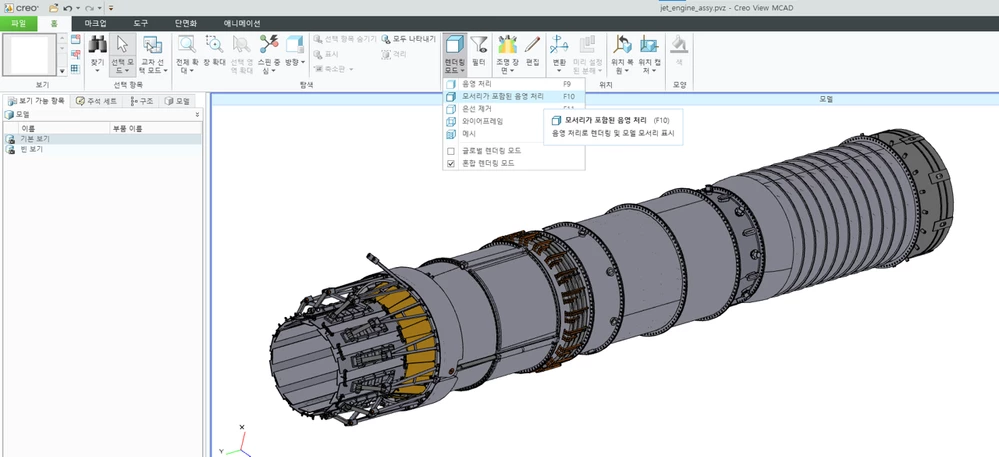Click the 색 paint bucket icon
Screen dimensions: 999x457
(679, 45)
